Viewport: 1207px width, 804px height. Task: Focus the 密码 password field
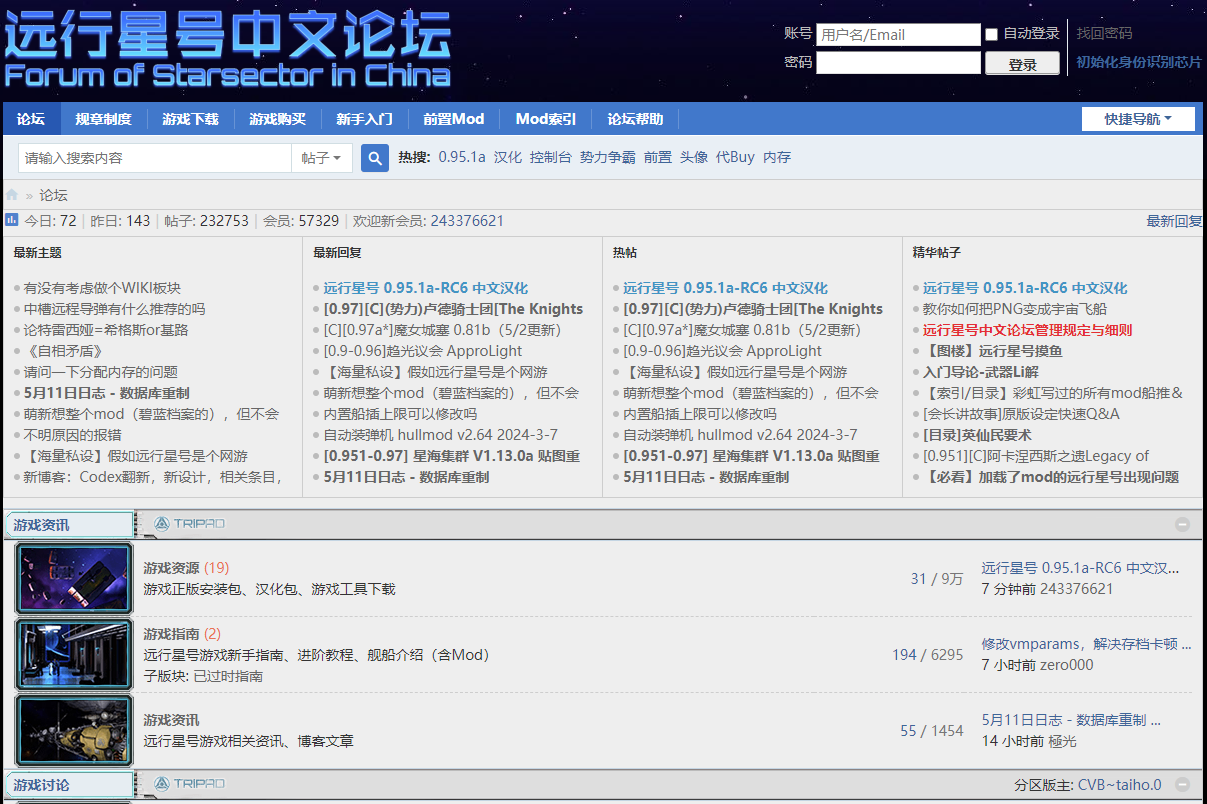898,63
